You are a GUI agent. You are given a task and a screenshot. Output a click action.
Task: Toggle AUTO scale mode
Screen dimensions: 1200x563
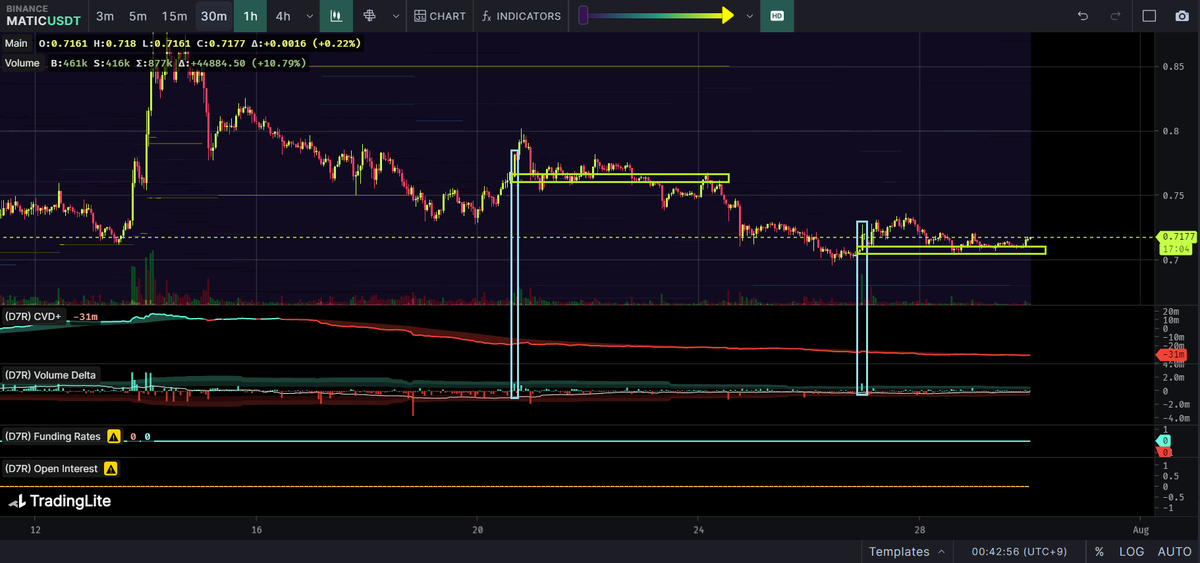[1174, 551]
